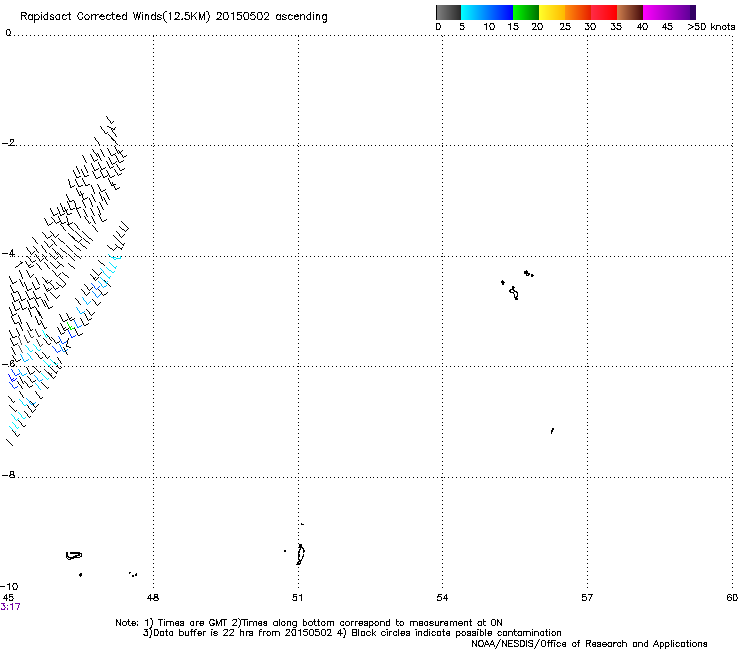This screenshot has height=650, width=740.
Task: Click the gray 0-5 knots color swatch
Action: tap(448, 12)
